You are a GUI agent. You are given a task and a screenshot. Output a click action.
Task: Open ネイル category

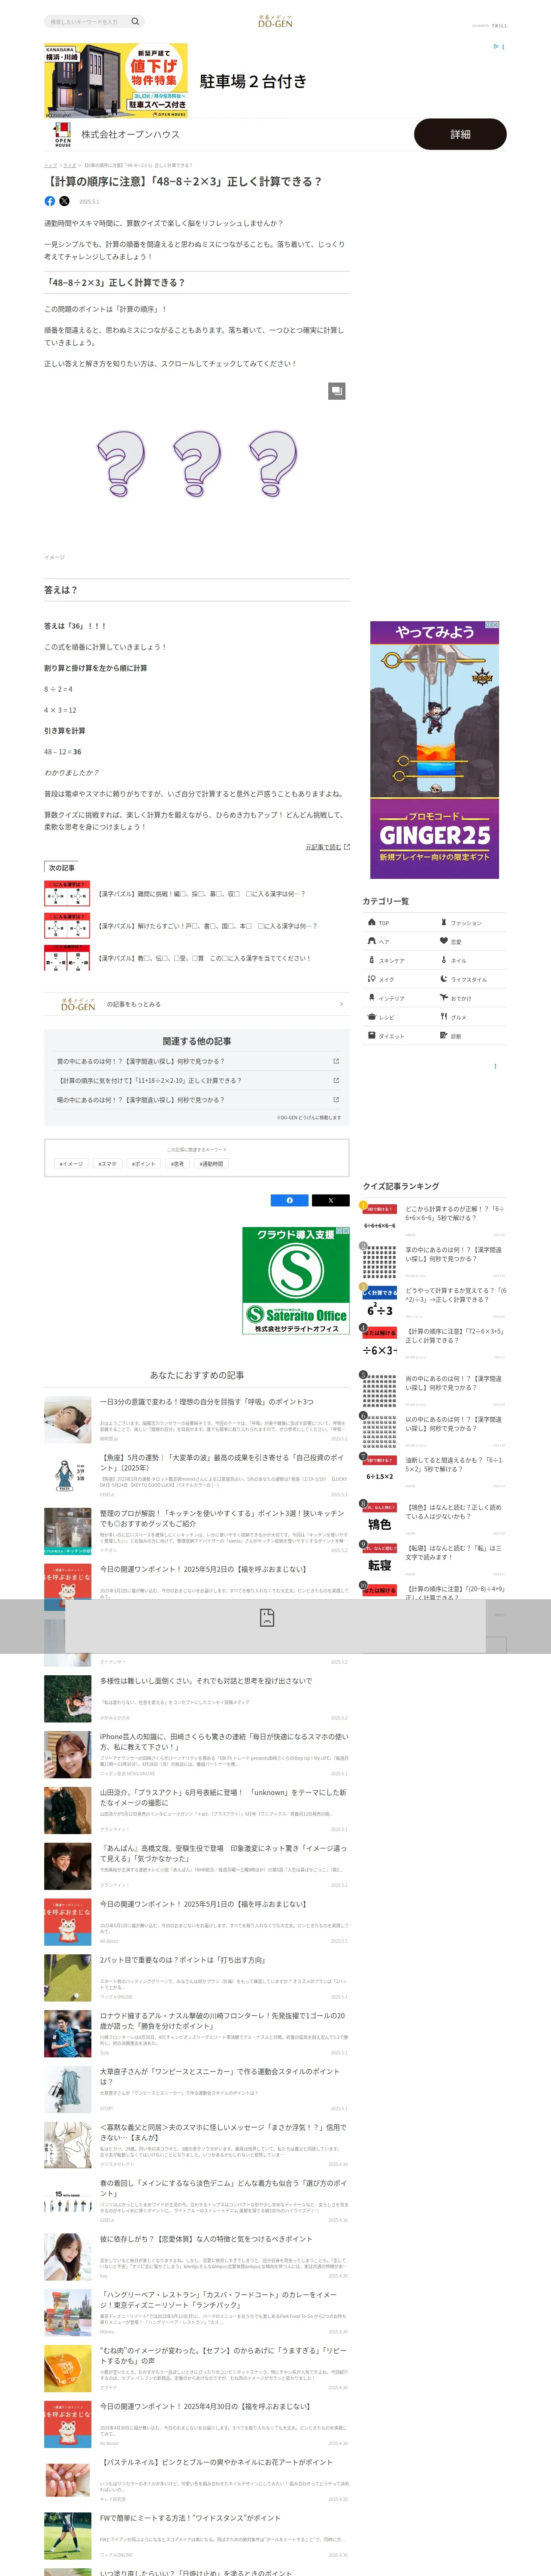[x=471, y=960]
